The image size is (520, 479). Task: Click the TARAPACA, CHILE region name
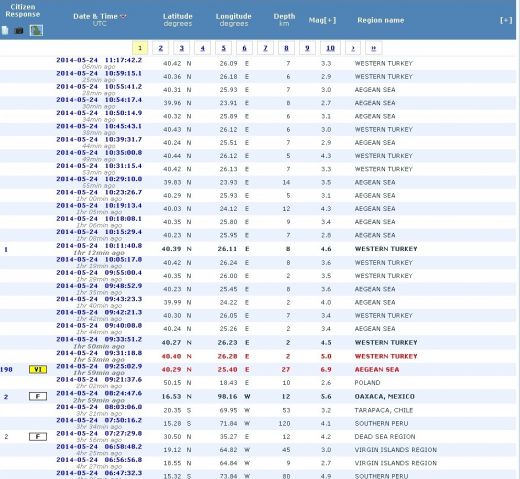384,410
